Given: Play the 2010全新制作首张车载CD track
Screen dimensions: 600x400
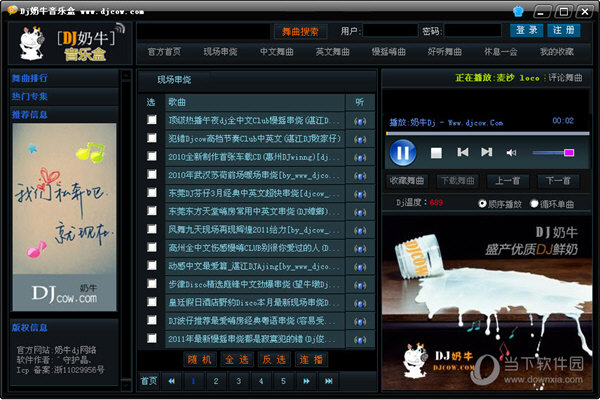Looking at the screenshot, I should click(360, 158).
